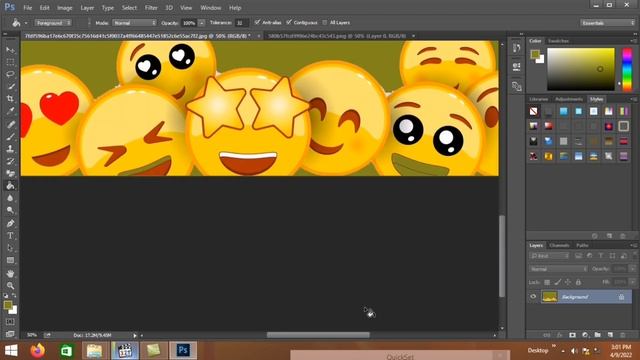640x360 pixels.
Task: Create new adjustment layer icon
Action: click(585, 335)
